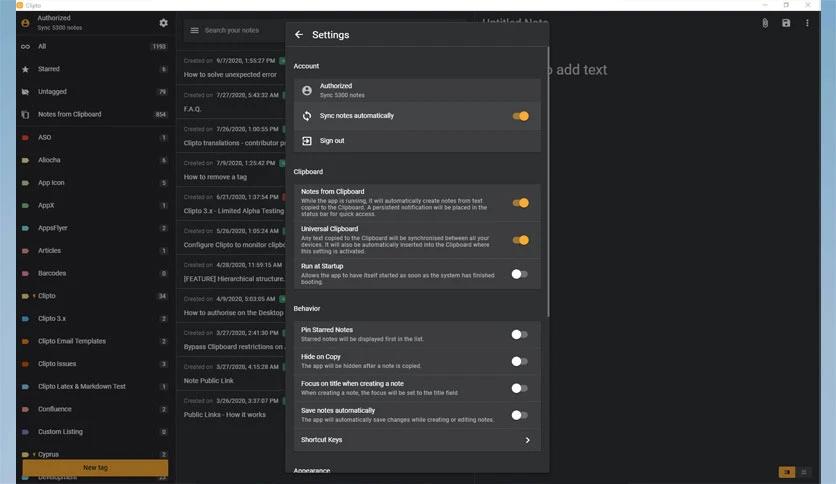Open the three-dot note options menu
This screenshot has height=484, width=836.
[807, 23]
